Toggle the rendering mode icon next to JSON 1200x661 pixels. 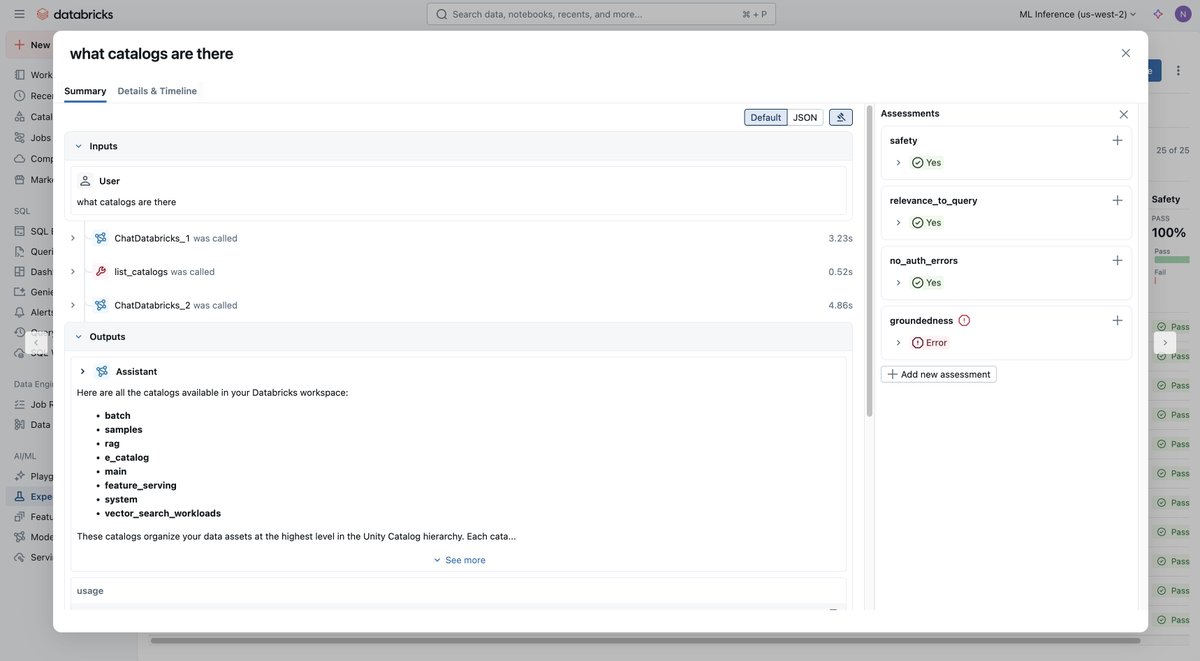pyautogui.click(x=841, y=117)
